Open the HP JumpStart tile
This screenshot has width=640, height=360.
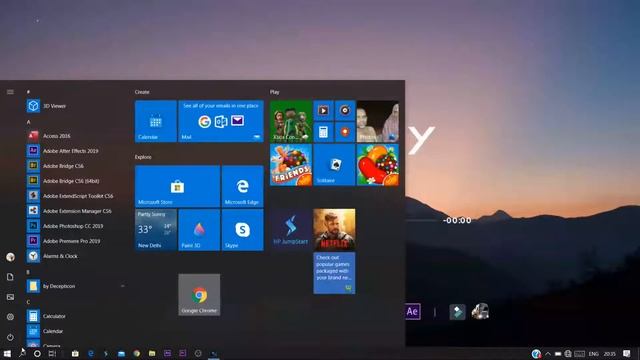[x=291, y=229]
